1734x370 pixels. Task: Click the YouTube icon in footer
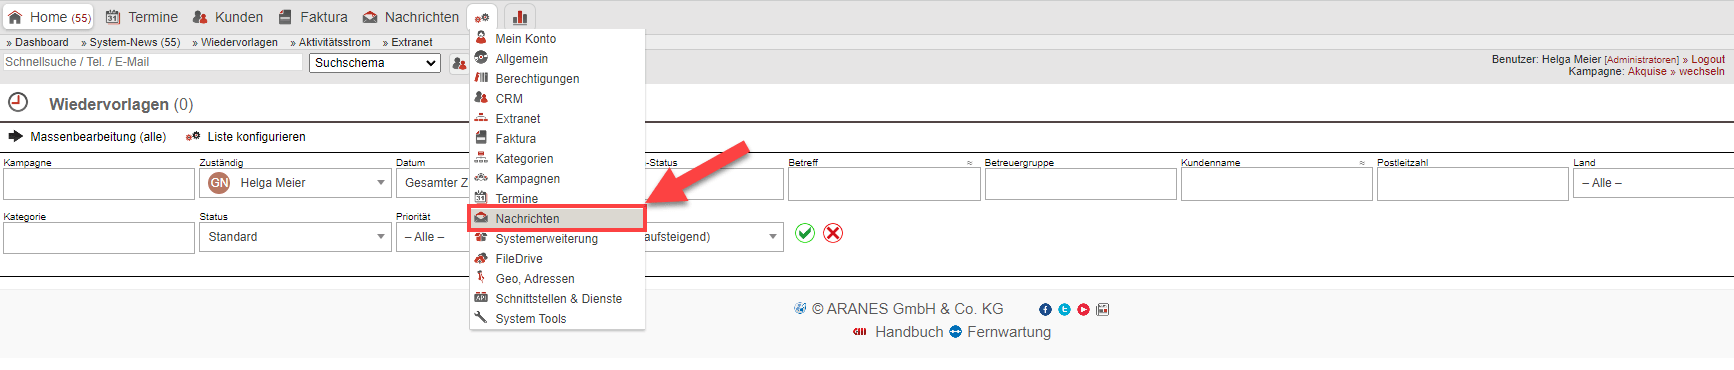(1083, 310)
